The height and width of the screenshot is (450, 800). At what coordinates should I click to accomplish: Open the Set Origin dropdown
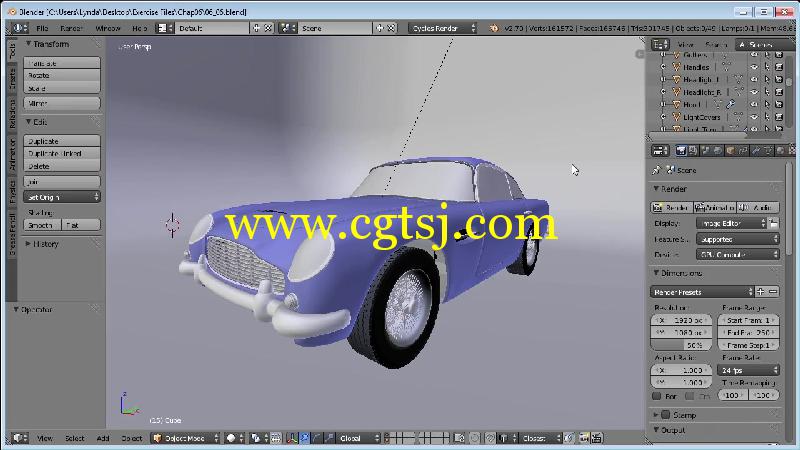point(62,197)
